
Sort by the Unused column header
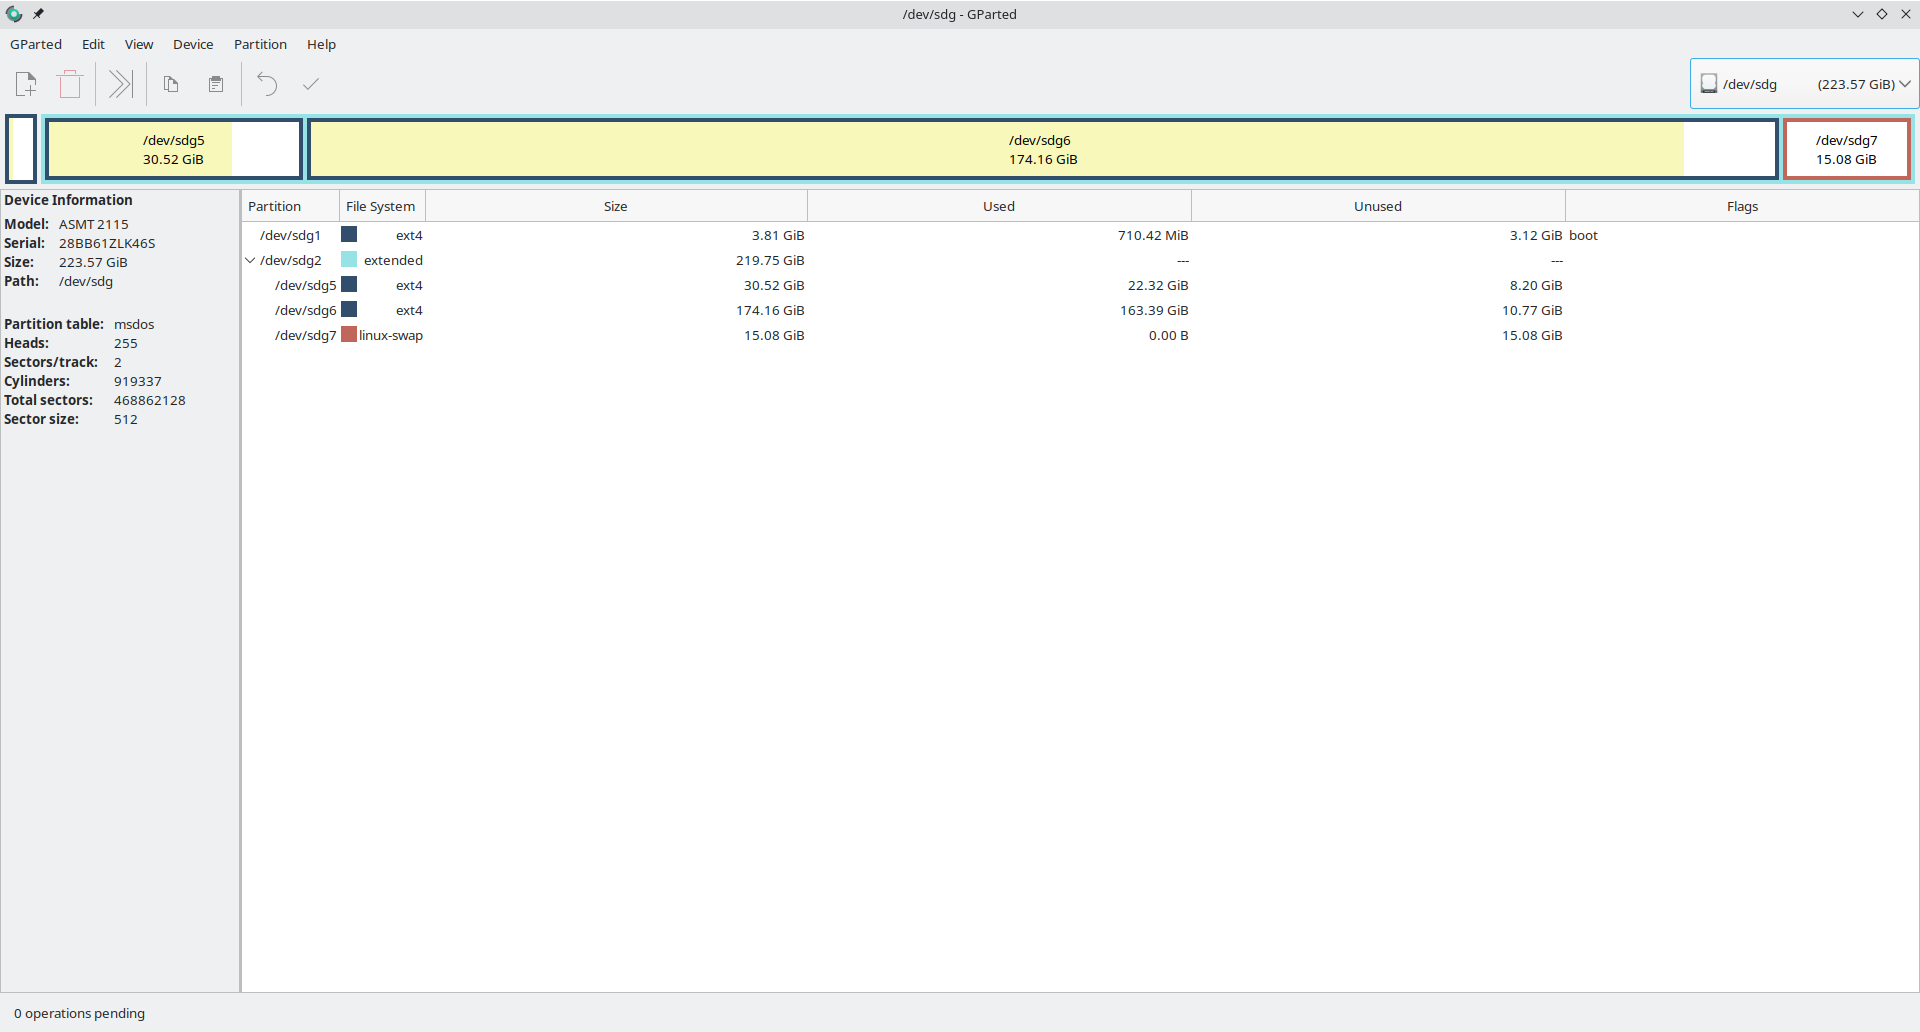pos(1378,206)
